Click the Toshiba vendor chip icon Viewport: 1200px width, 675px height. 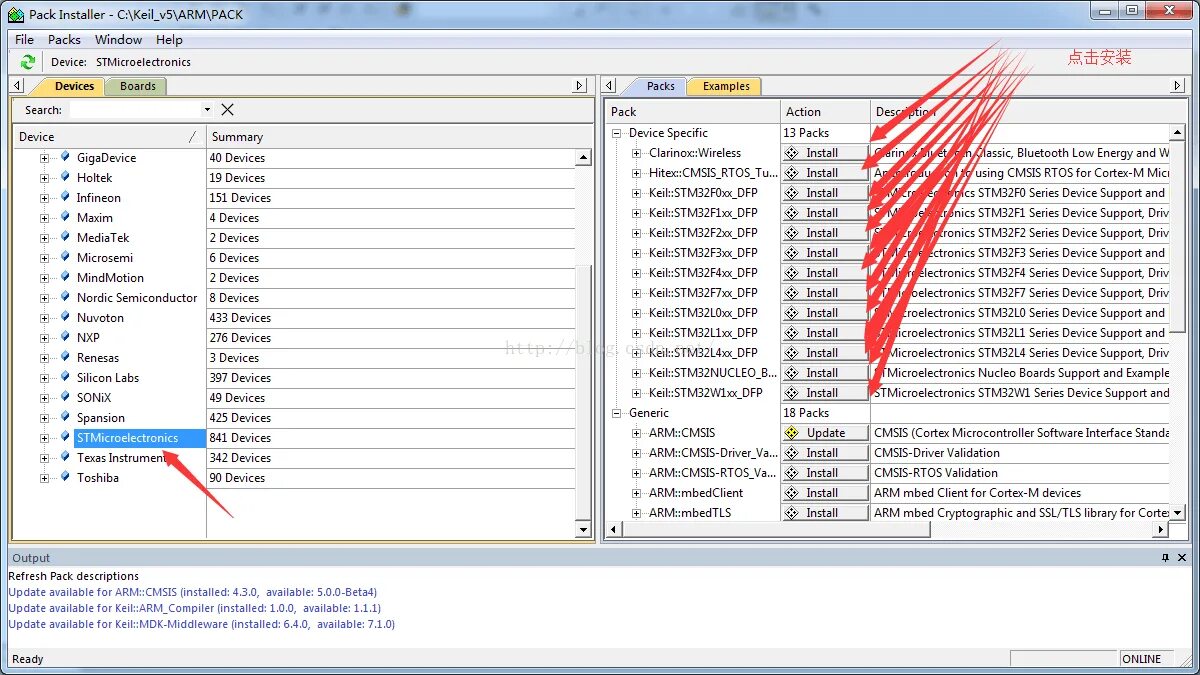coord(65,477)
